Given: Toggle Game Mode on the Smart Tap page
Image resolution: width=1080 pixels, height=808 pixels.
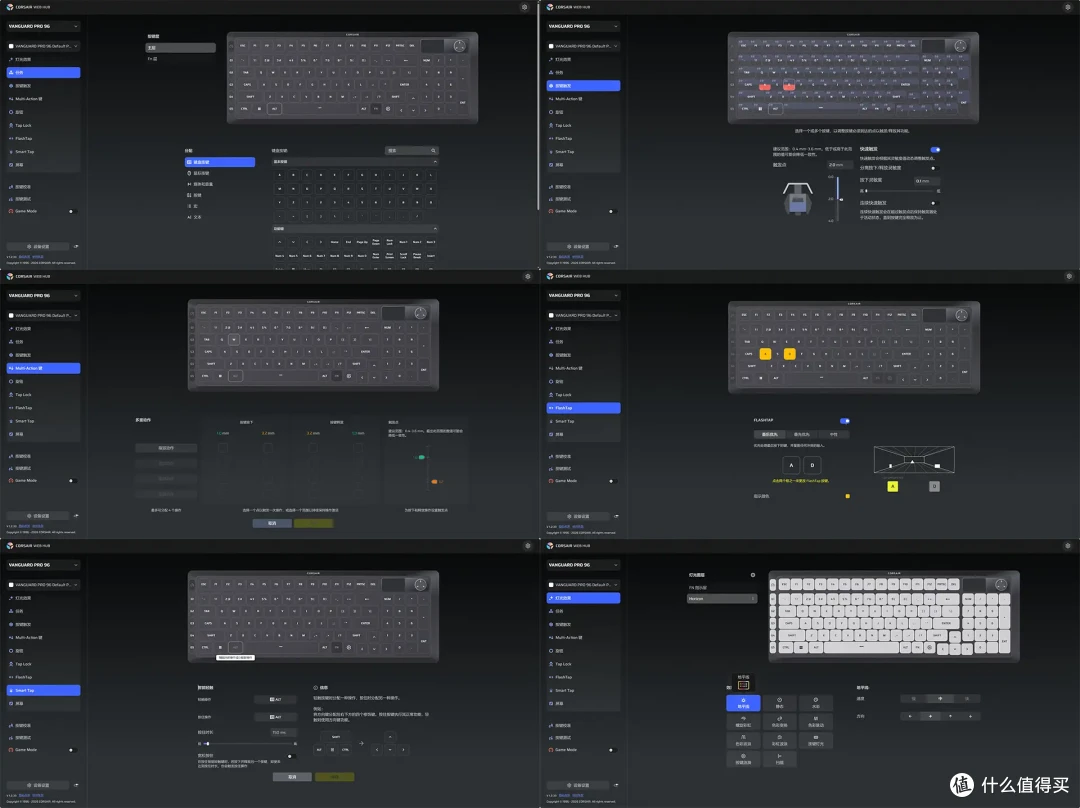Looking at the screenshot, I should pos(72,750).
